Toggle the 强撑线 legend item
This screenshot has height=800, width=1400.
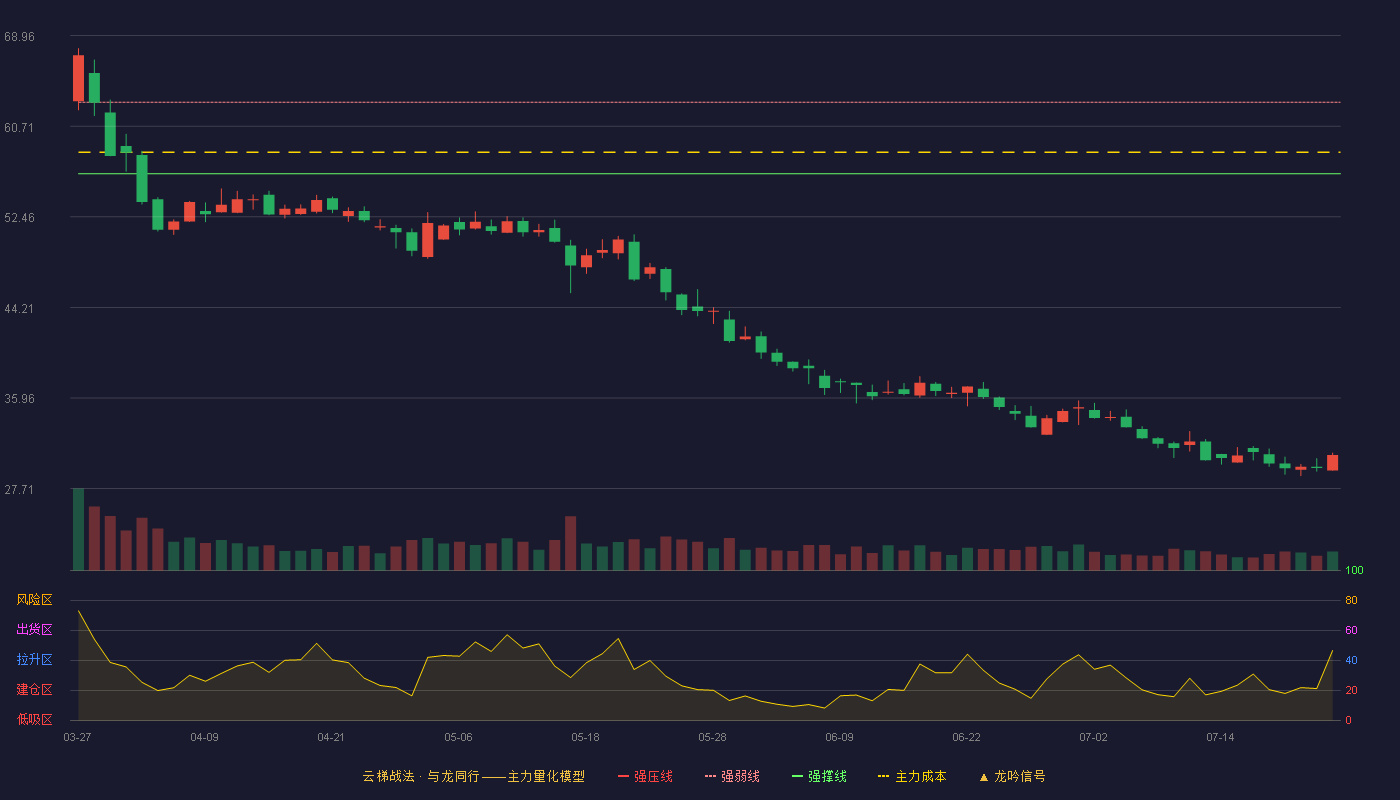coord(819,776)
